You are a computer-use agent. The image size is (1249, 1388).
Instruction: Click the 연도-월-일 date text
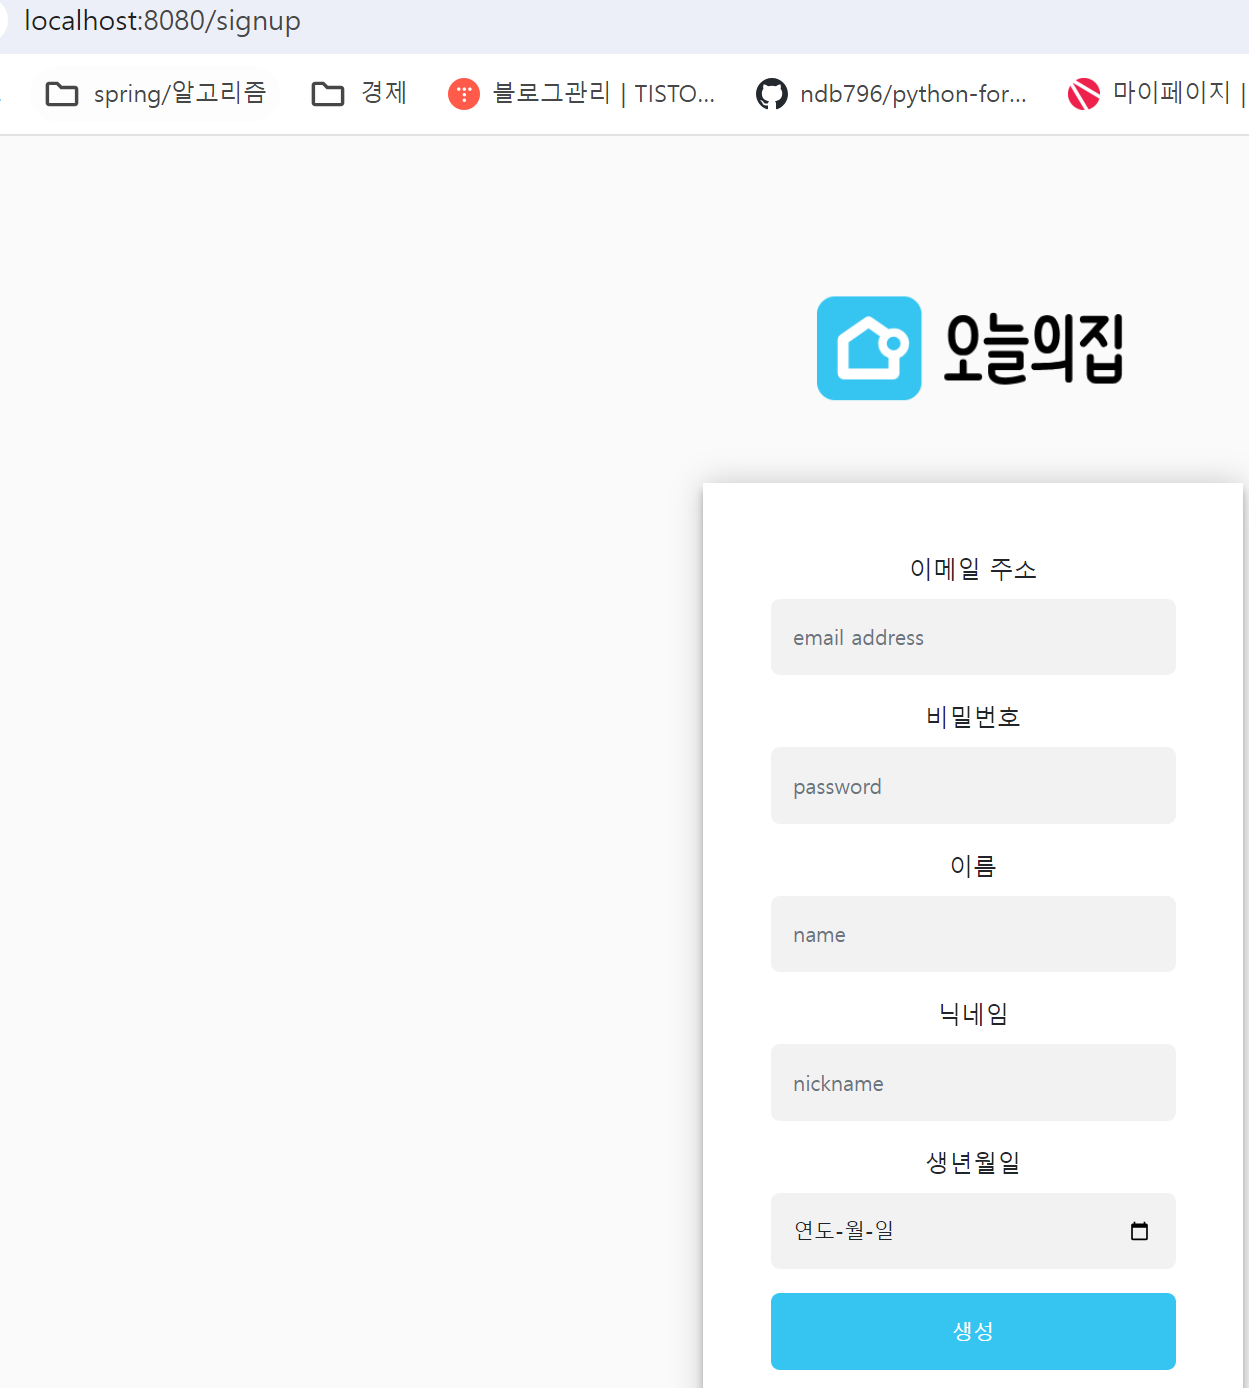point(844,1231)
